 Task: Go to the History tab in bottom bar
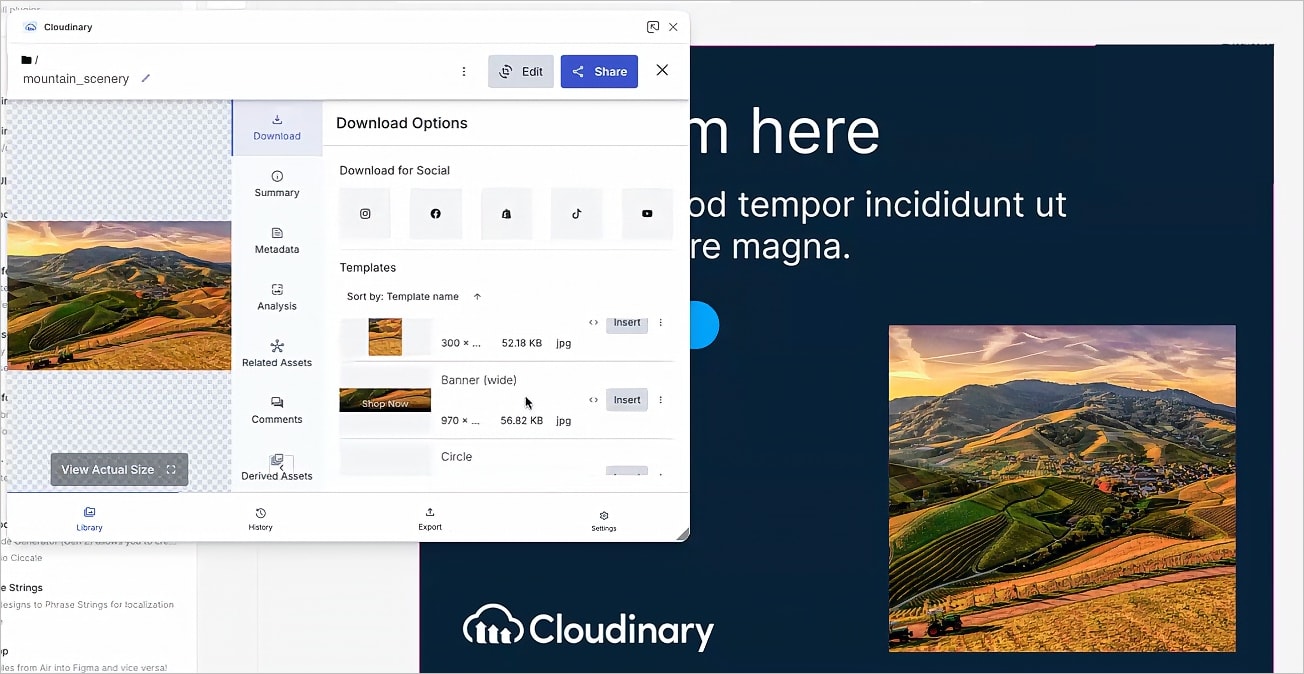[x=260, y=519]
